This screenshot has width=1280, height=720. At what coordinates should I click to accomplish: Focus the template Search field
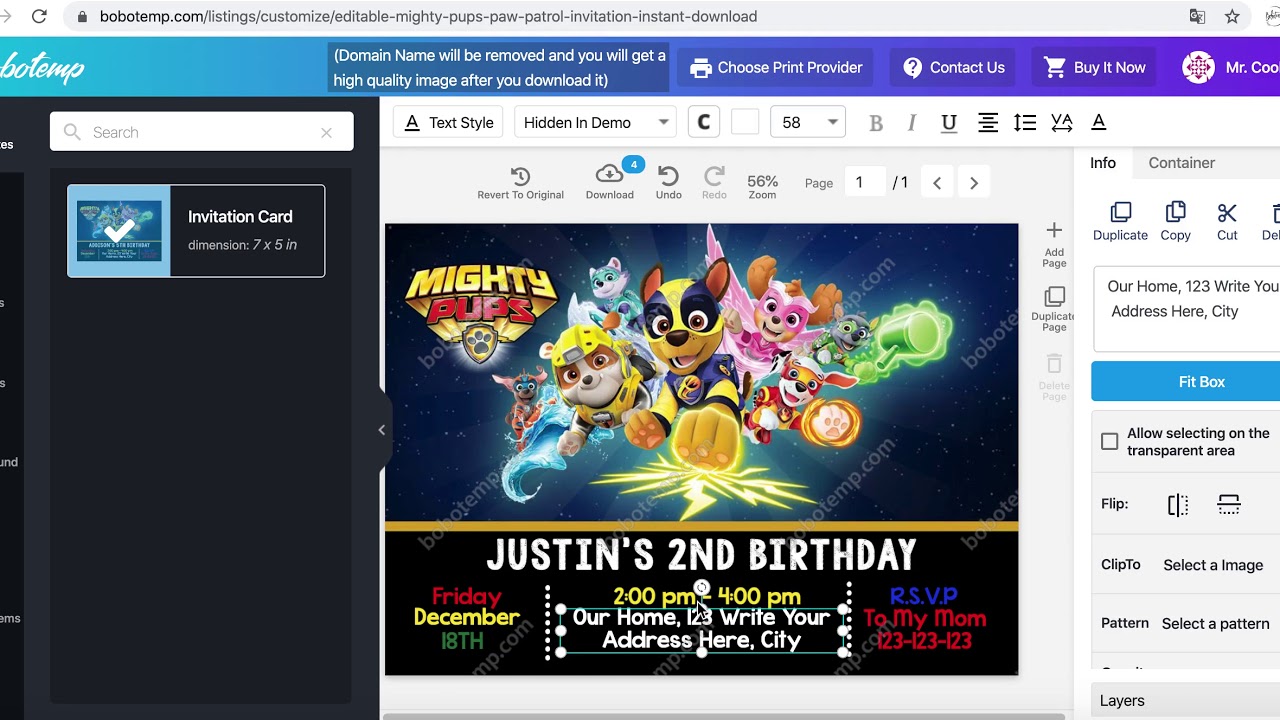(x=201, y=132)
